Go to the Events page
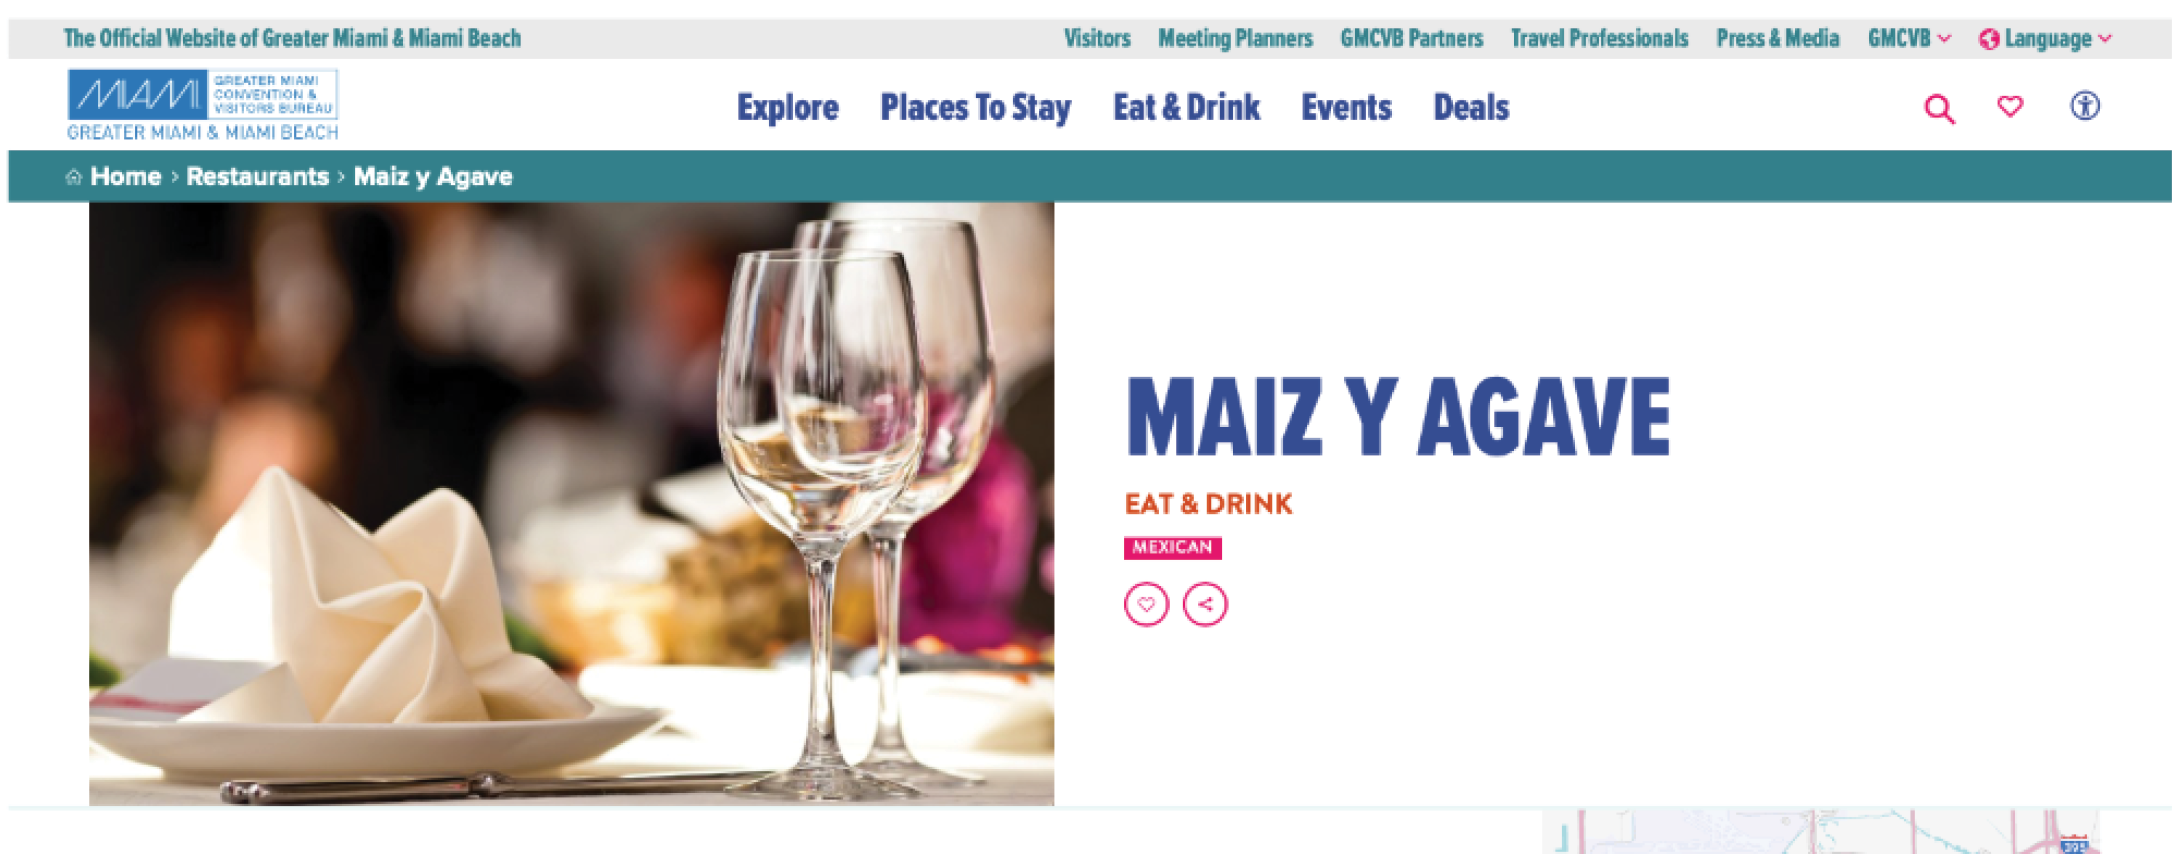This screenshot has width=2175, height=854. click(x=1346, y=107)
